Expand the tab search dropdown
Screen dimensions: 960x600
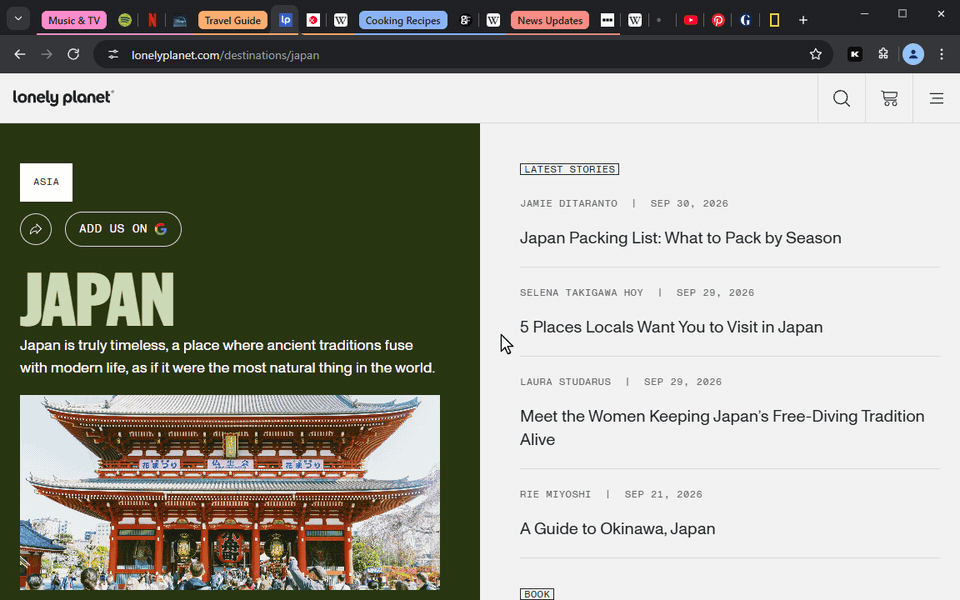(18, 19)
